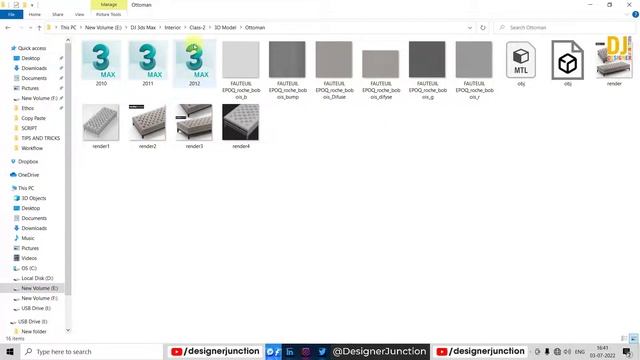Open Documents under Quick access

34,78
